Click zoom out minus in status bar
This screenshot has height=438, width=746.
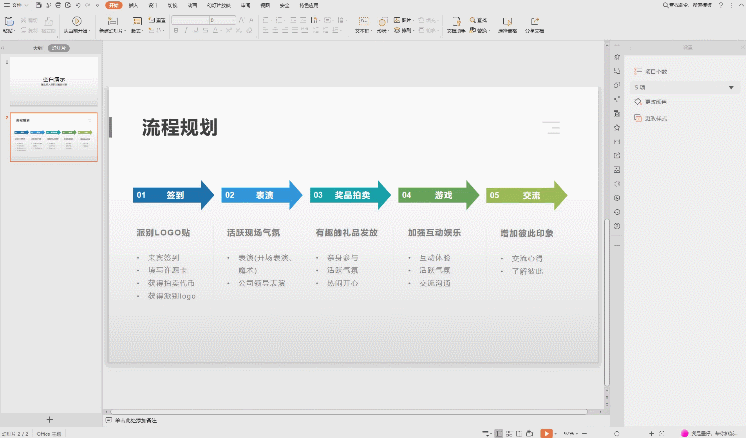coord(584,433)
